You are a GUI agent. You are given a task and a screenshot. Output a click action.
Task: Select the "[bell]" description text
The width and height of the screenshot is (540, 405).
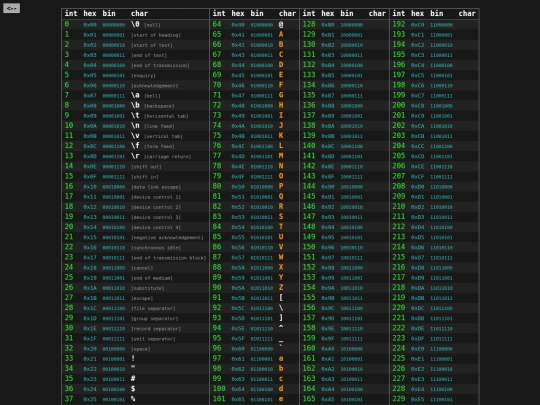click(x=152, y=96)
